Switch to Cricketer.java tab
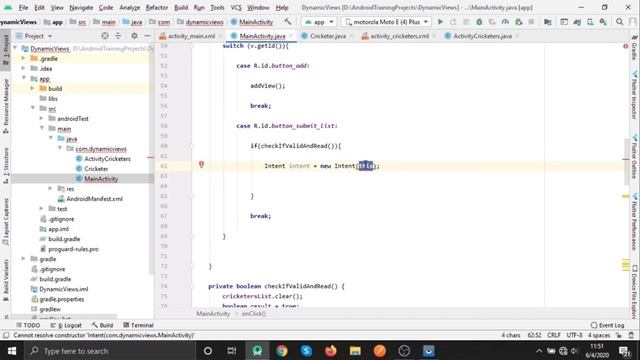640x360 pixels. (x=328, y=36)
